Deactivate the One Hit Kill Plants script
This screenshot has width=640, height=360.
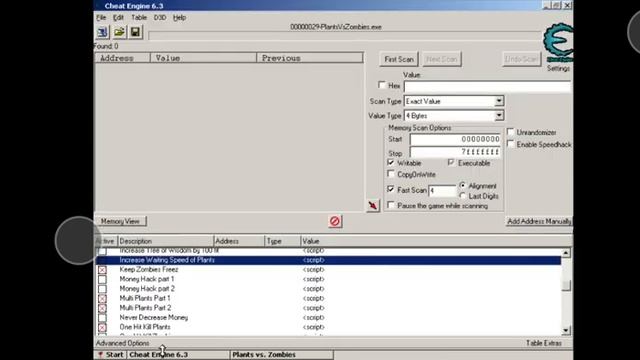[x=102, y=327]
